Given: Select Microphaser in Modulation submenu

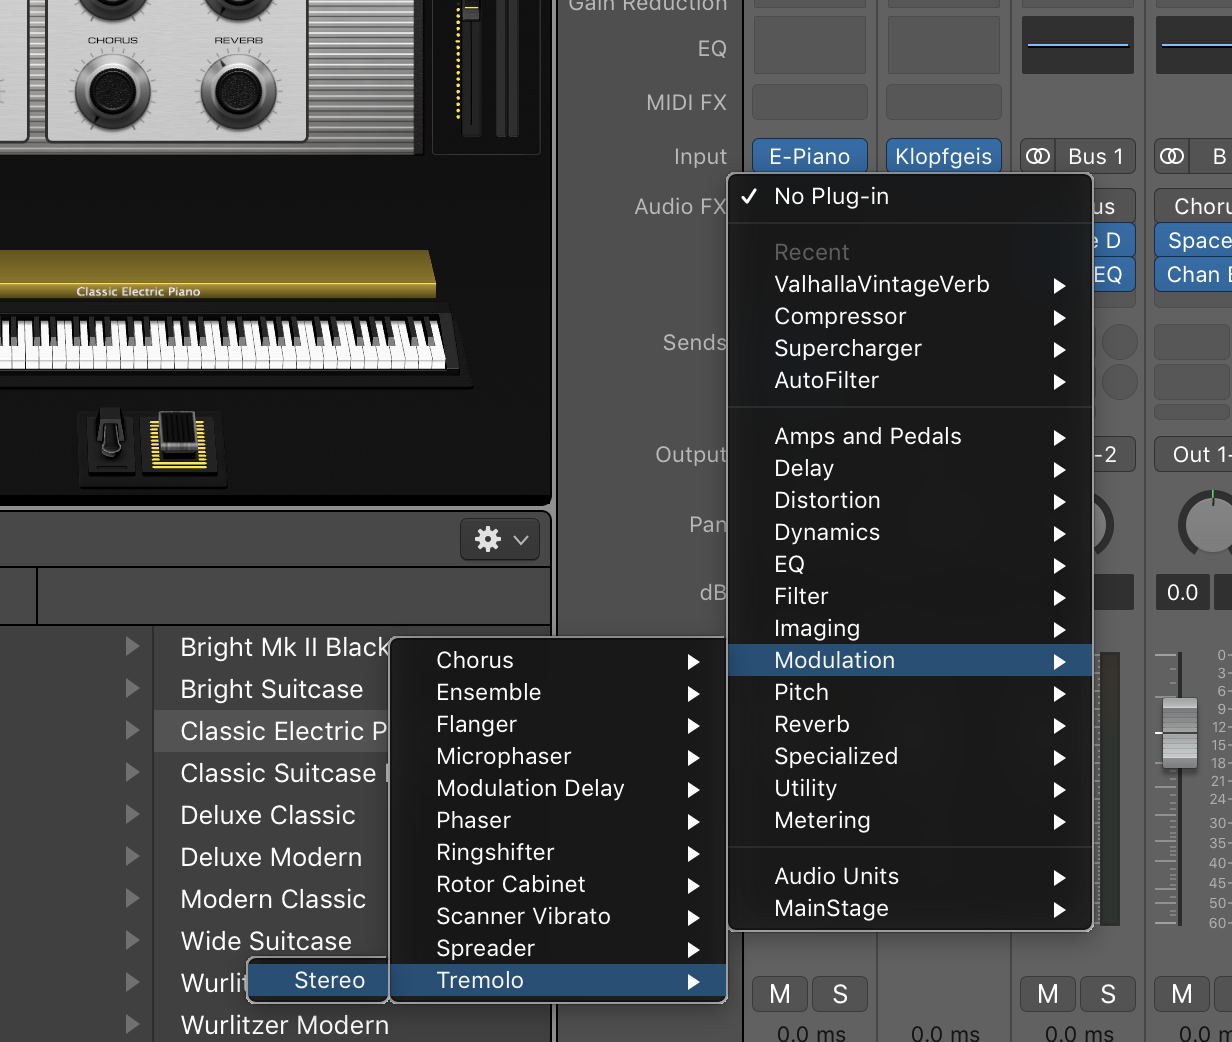Looking at the screenshot, I should (557, 757).
